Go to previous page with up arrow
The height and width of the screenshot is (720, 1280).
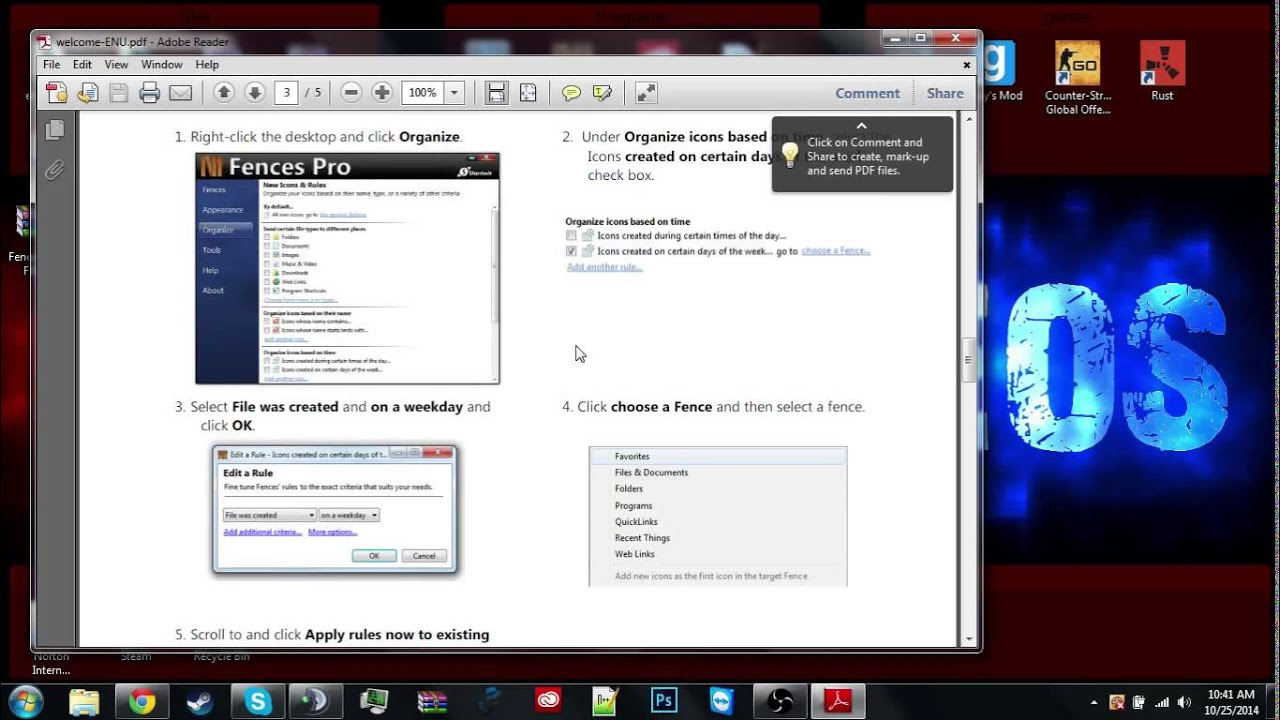click(224, 93)
